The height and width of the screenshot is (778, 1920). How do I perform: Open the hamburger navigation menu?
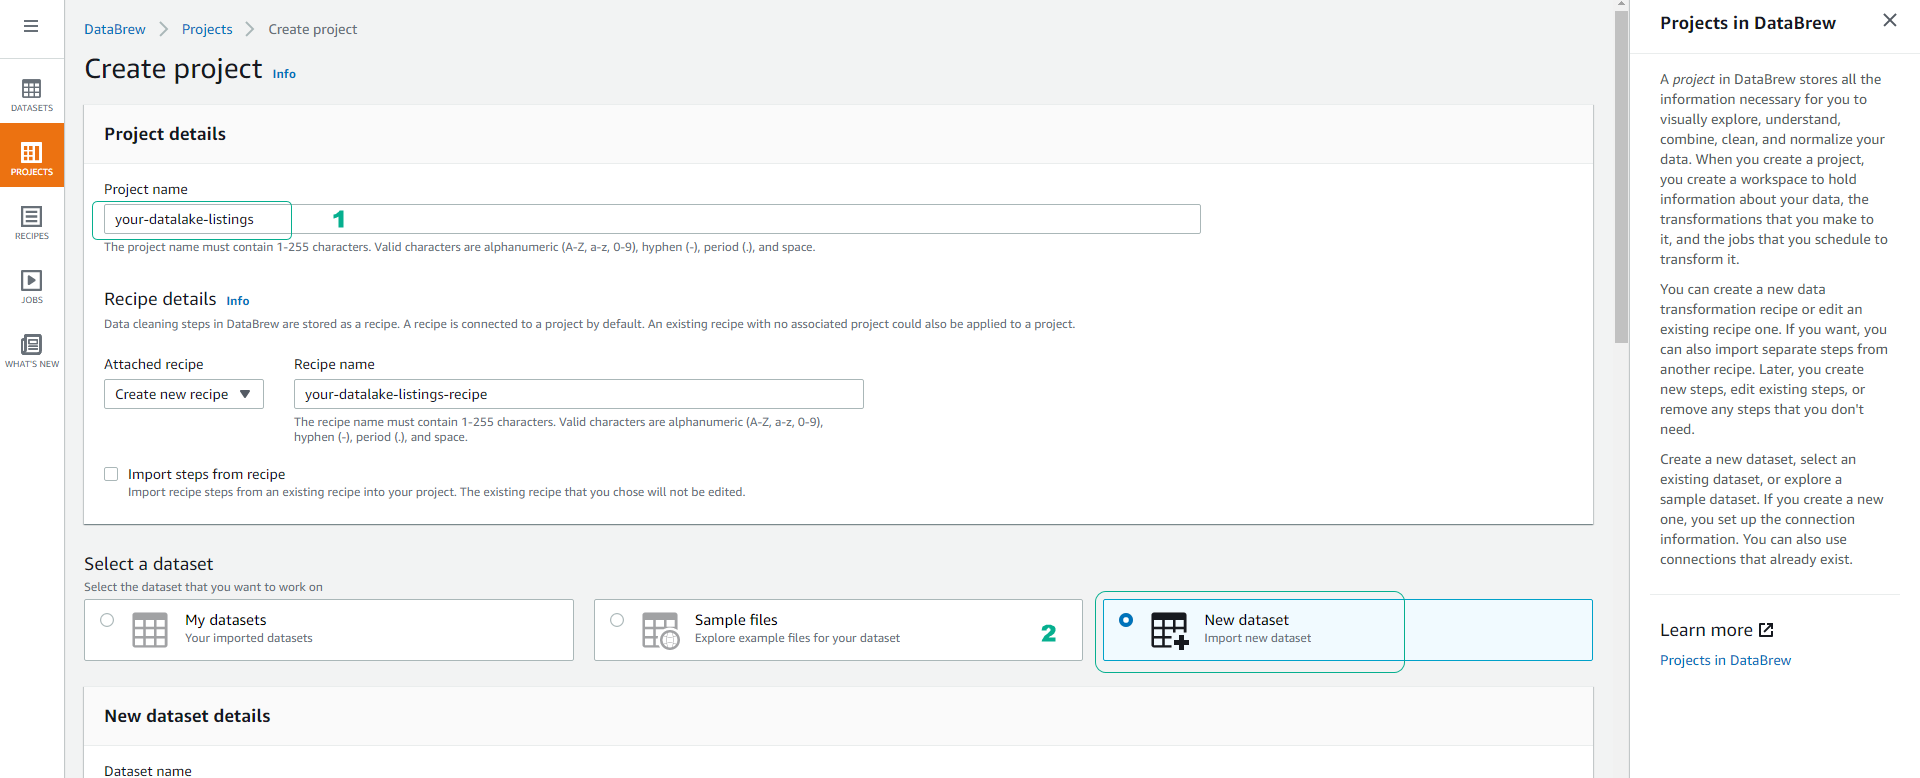pyautogui.click(x=31, y=26)
